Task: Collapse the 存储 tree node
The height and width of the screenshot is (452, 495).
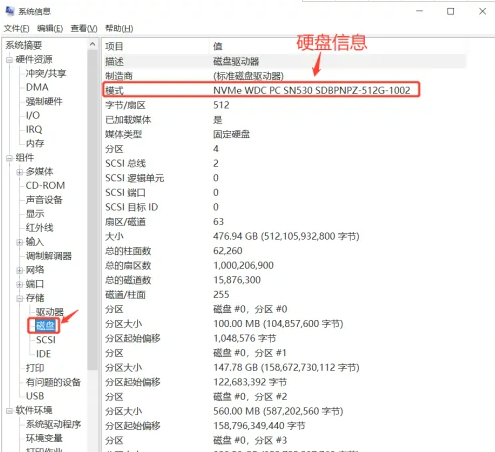Action: click(20, 298)
